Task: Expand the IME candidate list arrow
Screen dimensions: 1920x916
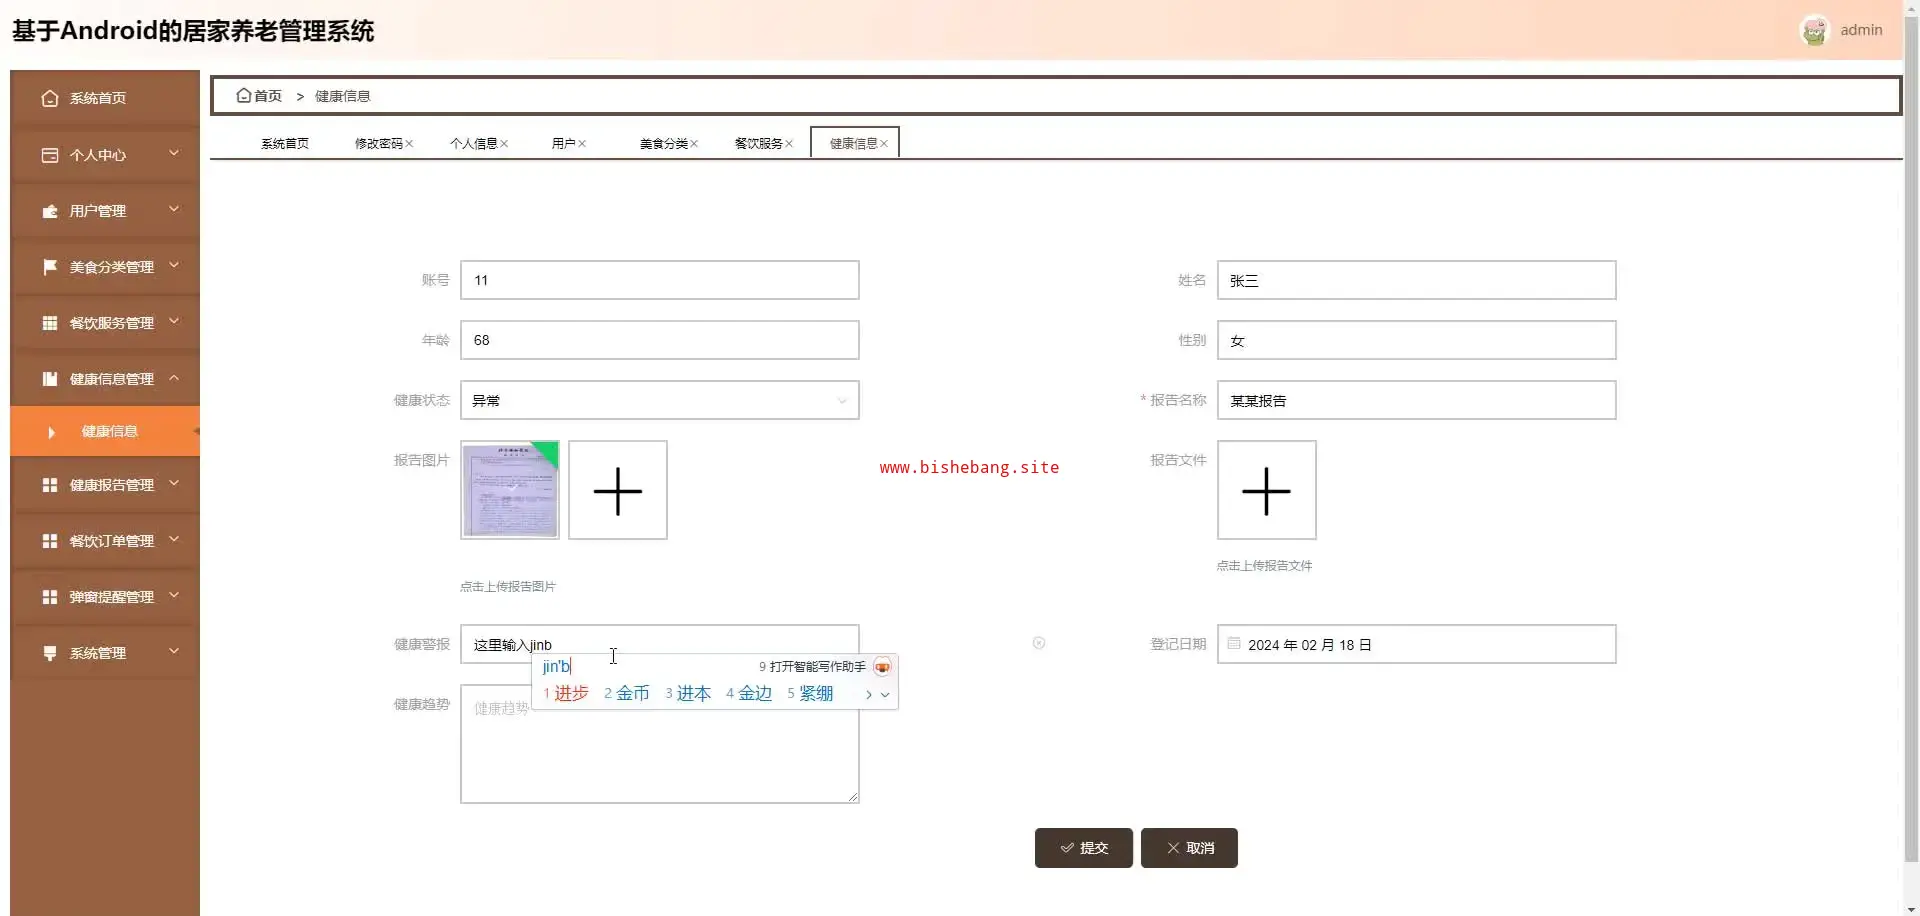Action: (x=885, y=694)
